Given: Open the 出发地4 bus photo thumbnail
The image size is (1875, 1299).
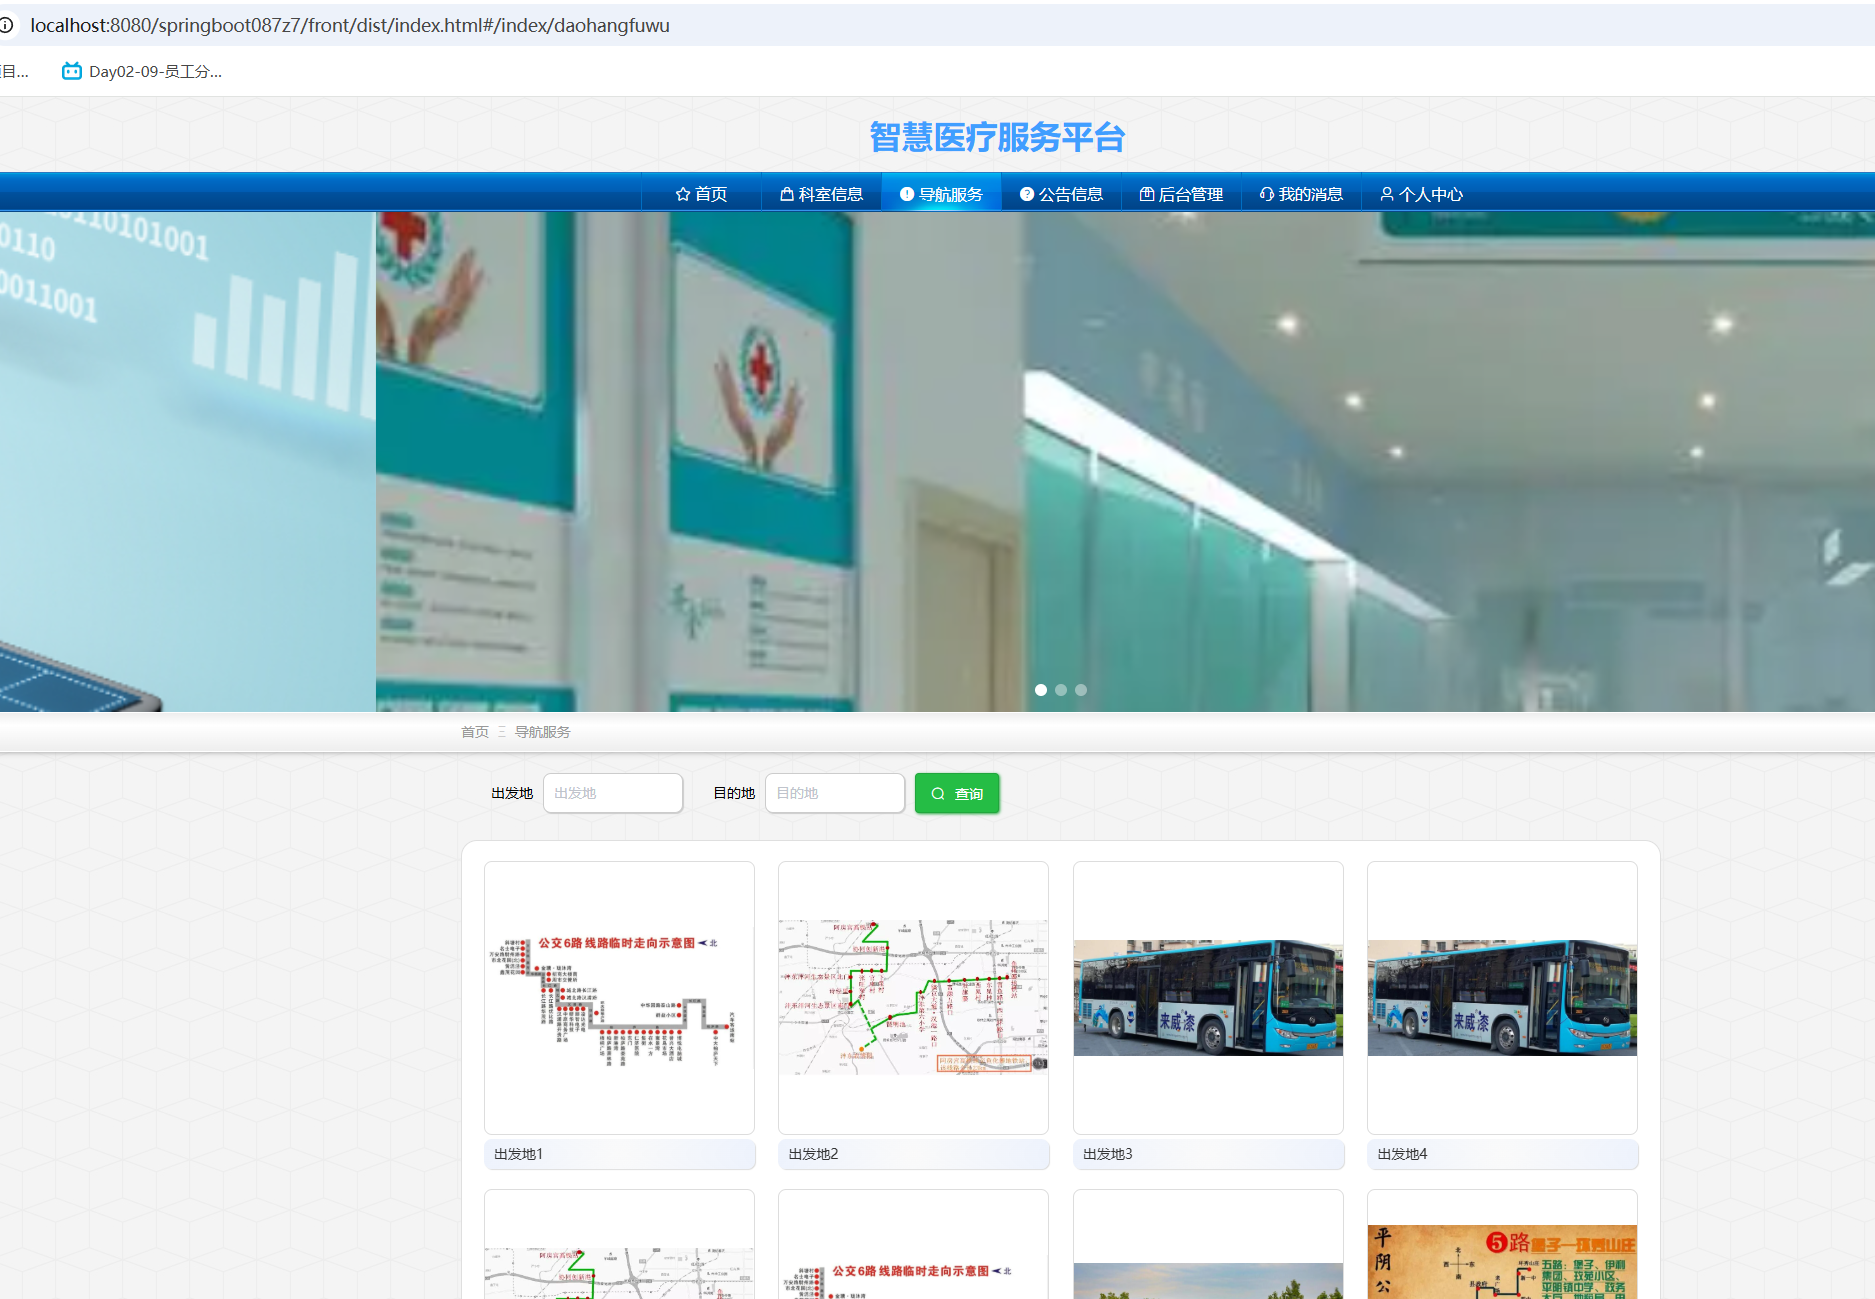Looking at the screenshot, I should coord(1502,998).
